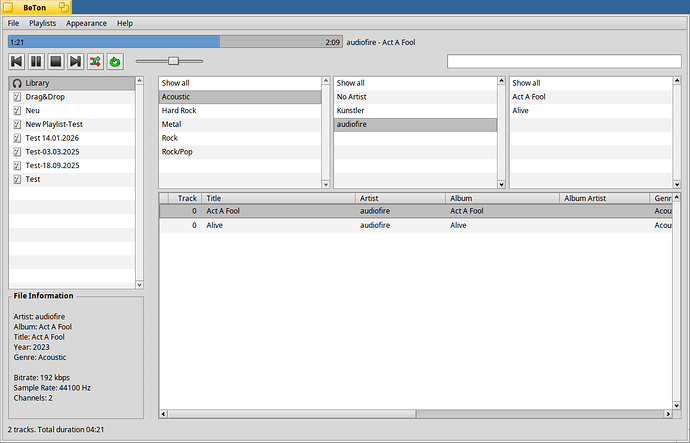
Task: Open the Playlists menu
Action: (x=43, y=22)
